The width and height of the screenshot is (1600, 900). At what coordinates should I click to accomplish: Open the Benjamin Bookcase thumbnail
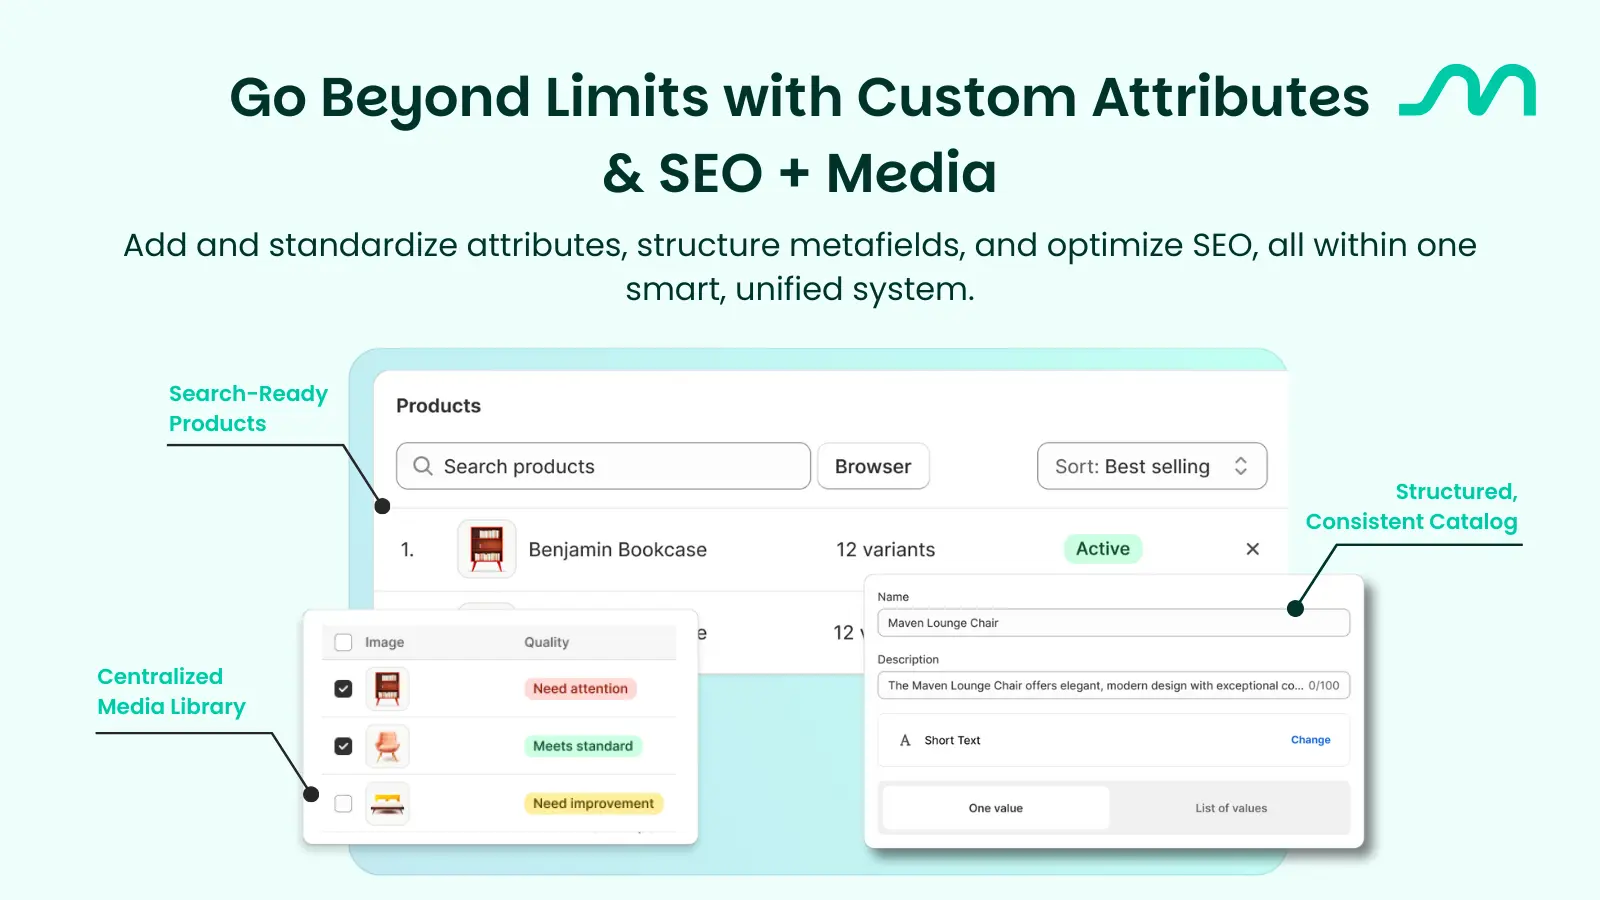point(487,549)
